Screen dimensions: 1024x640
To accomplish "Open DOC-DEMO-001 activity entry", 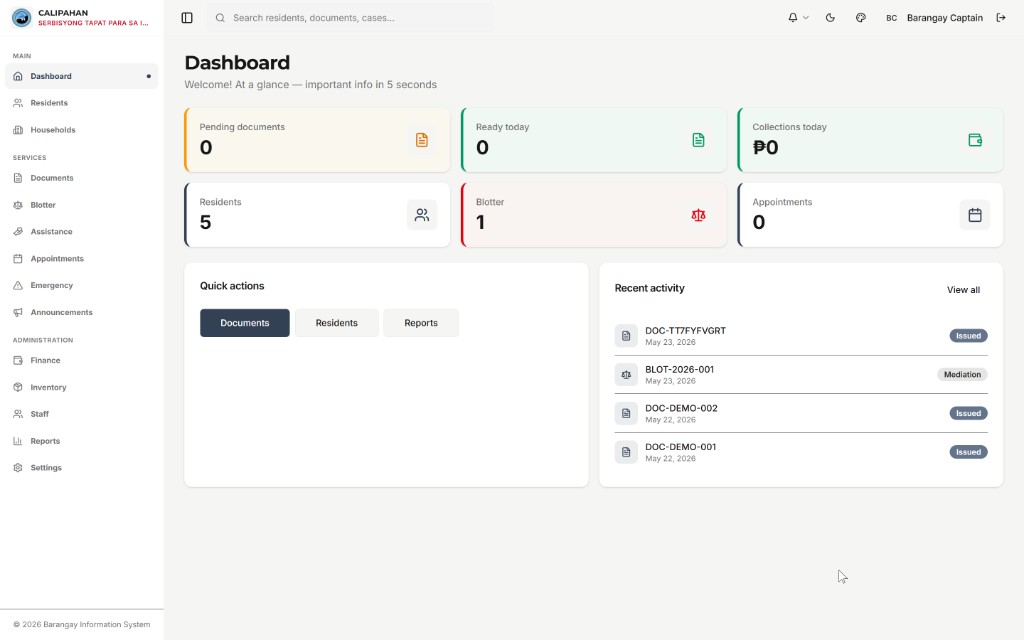I will tap(801, 452).
